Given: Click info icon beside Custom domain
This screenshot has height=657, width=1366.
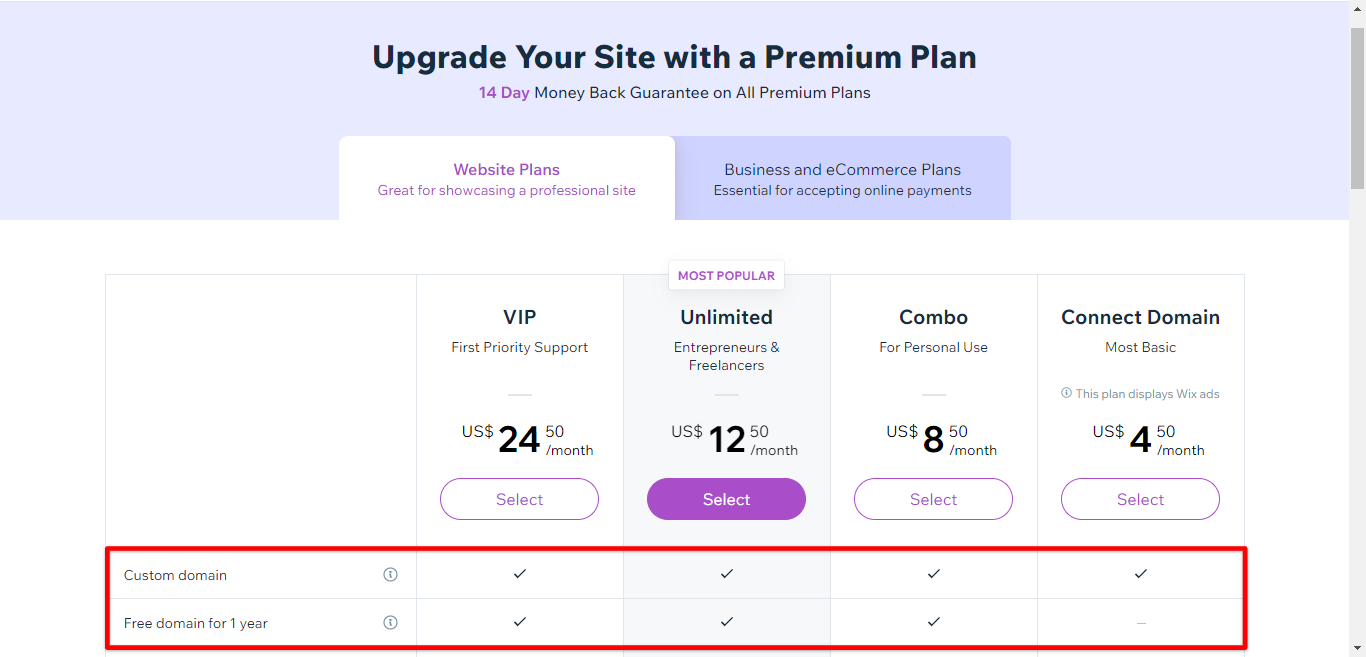Looking at the screenshot, I should click(390, 575).
